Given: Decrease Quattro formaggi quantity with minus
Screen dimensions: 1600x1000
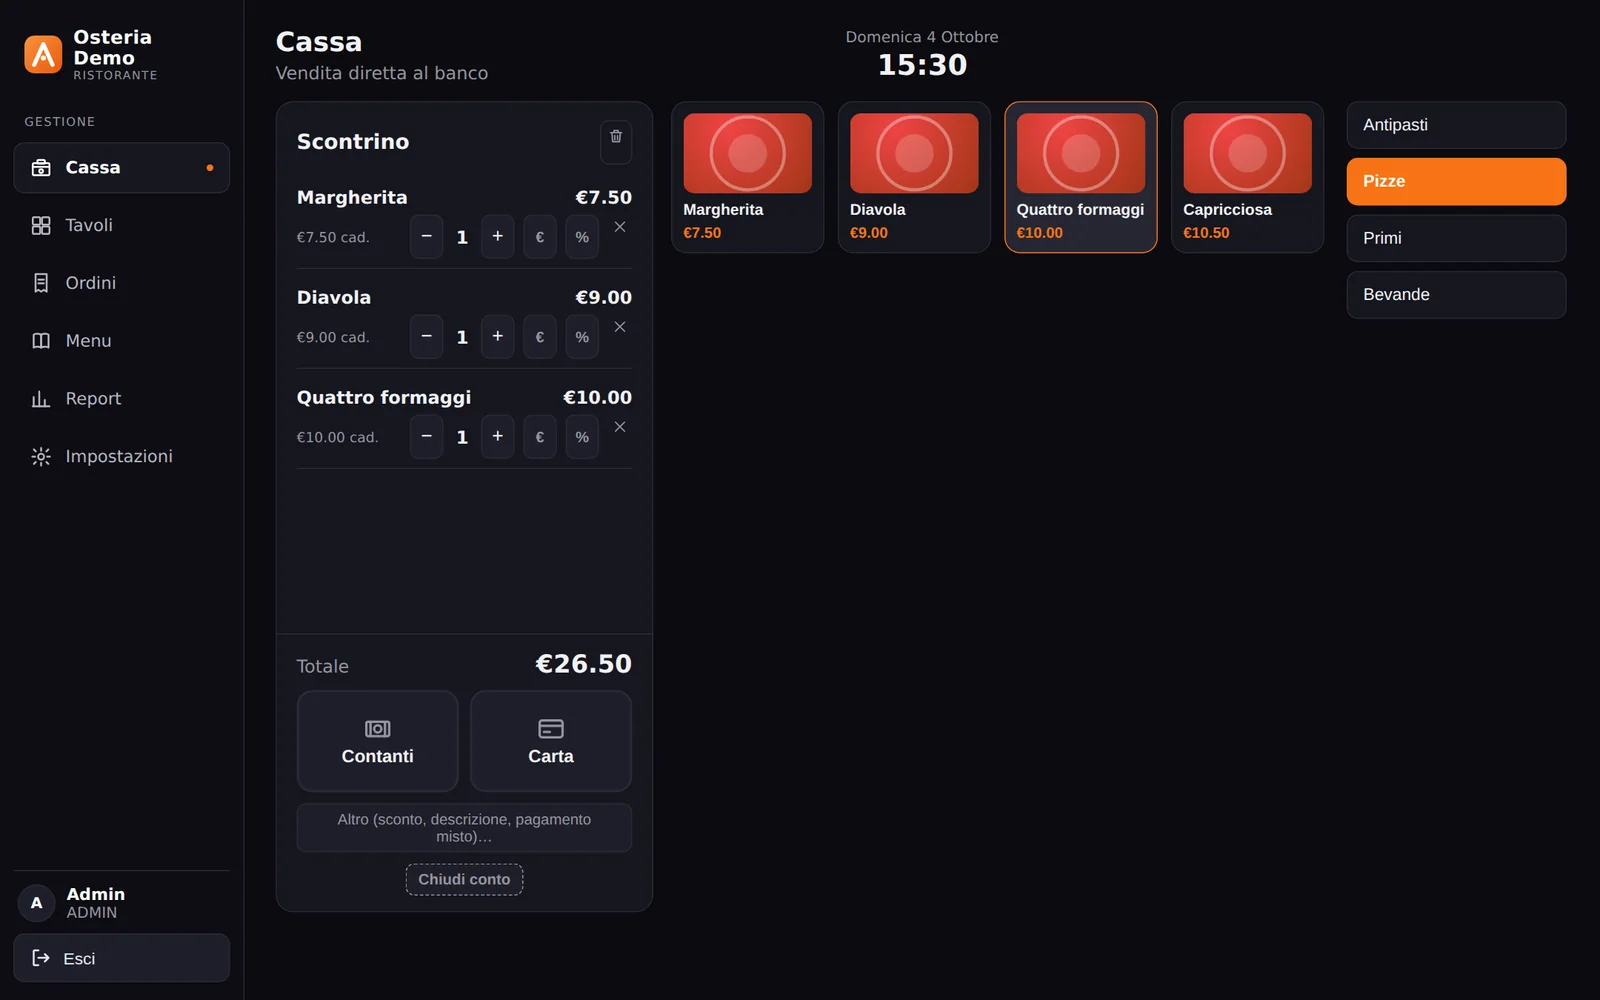Looking at the screenshot, I should coord(426,437).
